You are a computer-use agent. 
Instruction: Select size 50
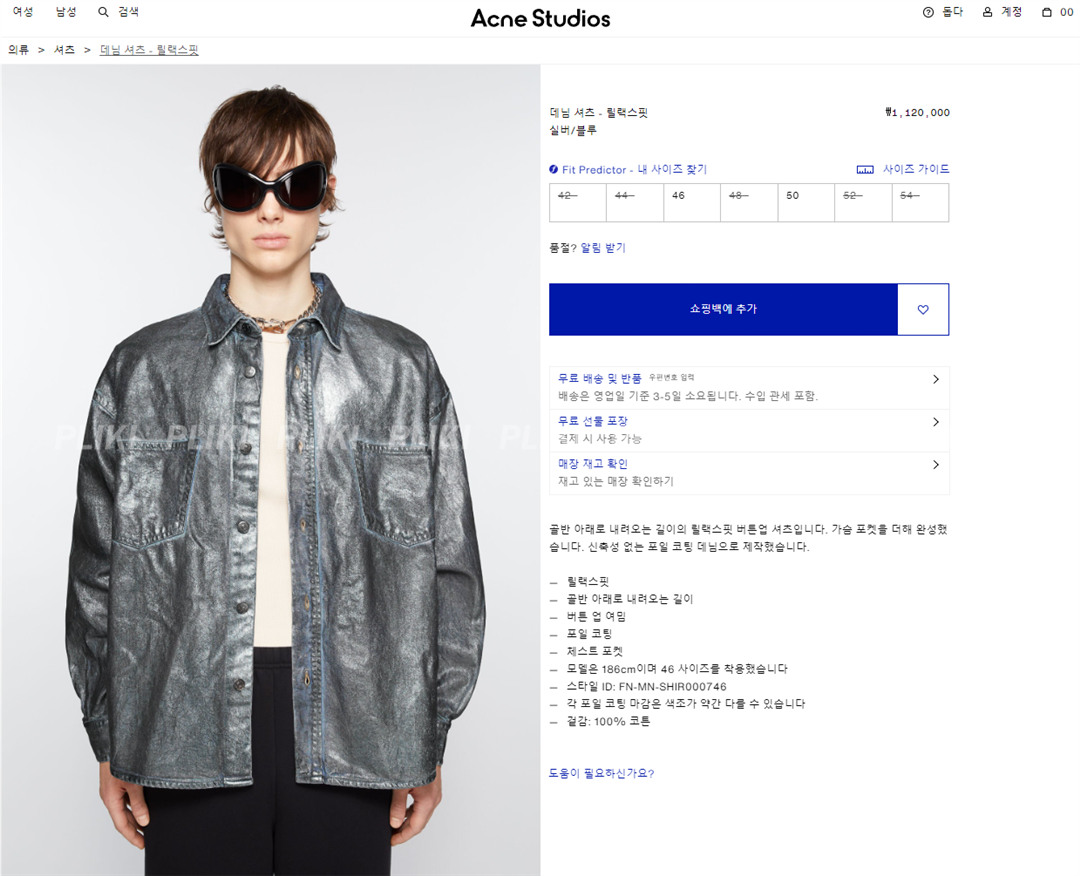click(x=806, y=202)
